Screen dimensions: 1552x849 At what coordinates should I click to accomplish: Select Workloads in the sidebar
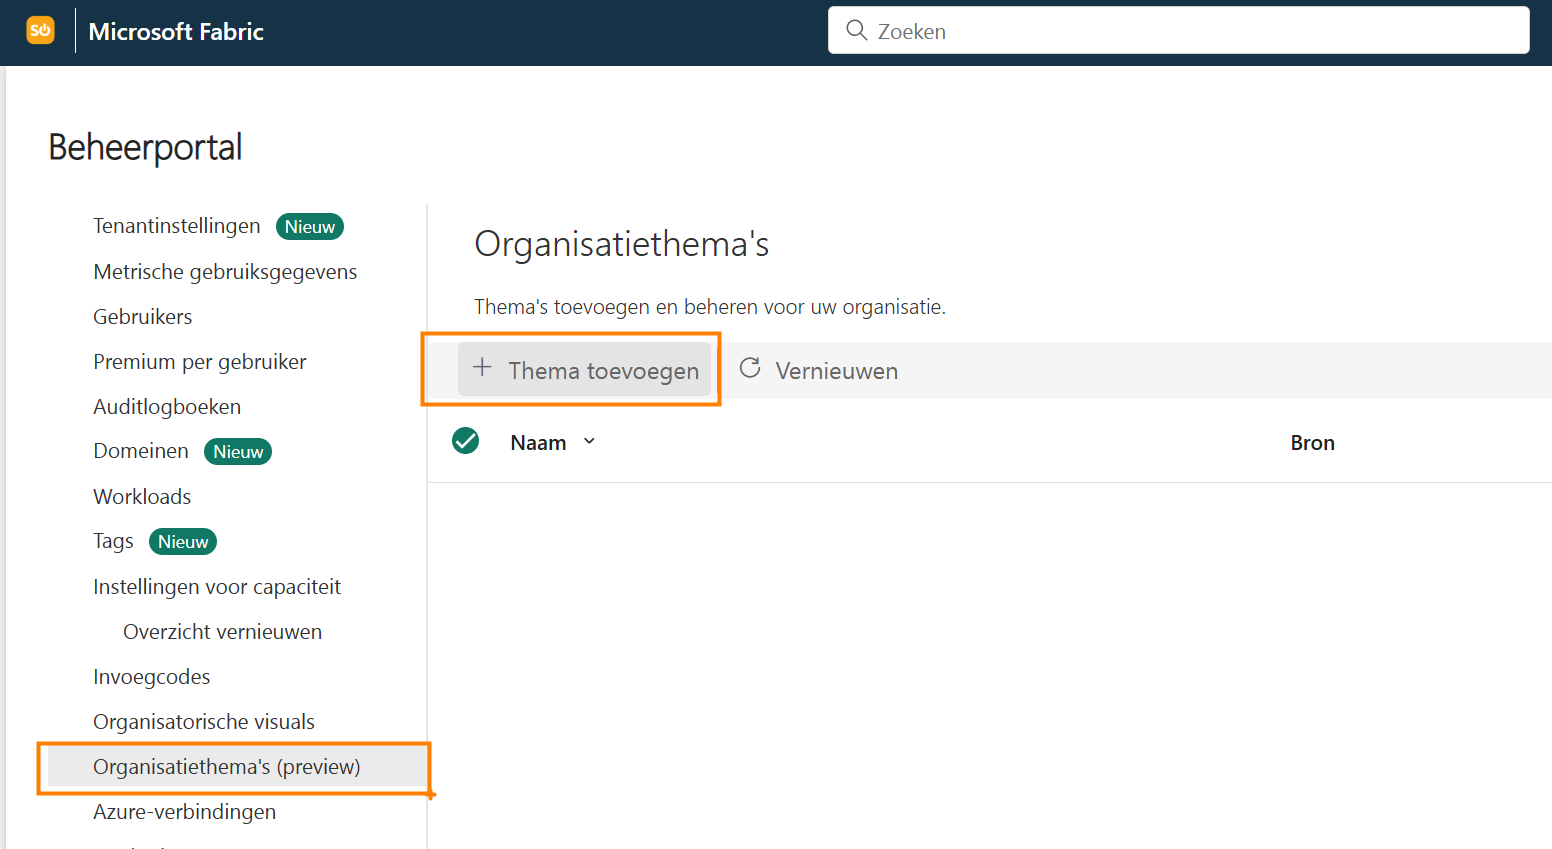[x=141, y=496]
